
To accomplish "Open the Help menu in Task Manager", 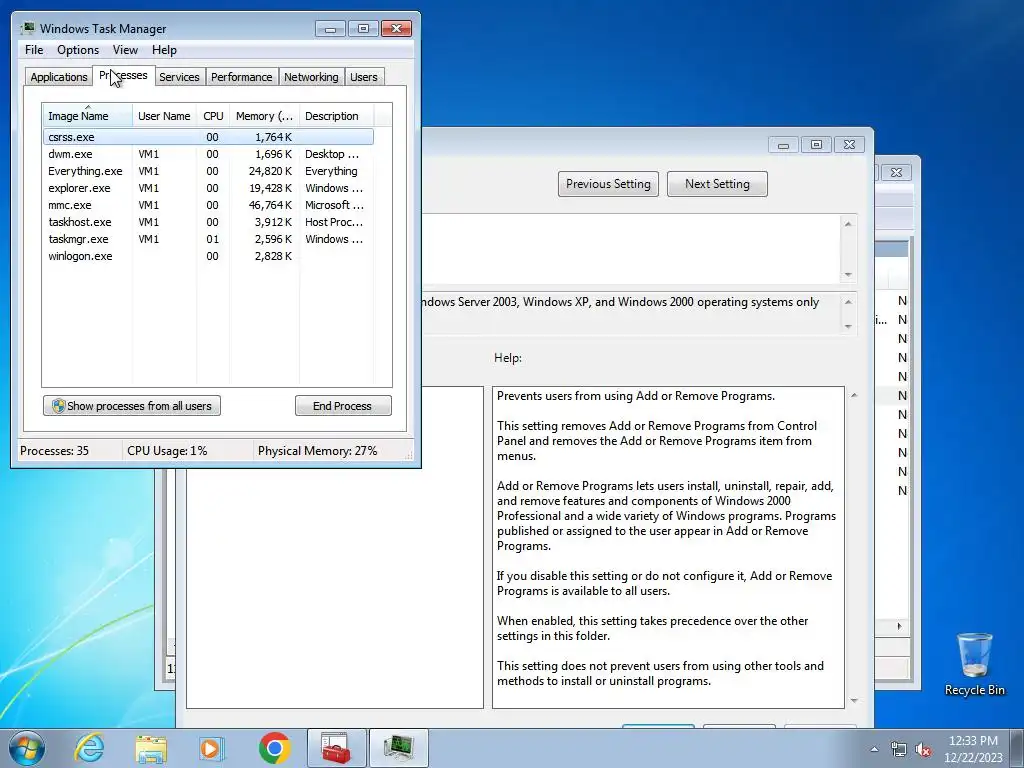I will pyautogui.click(x=164, y=50).
